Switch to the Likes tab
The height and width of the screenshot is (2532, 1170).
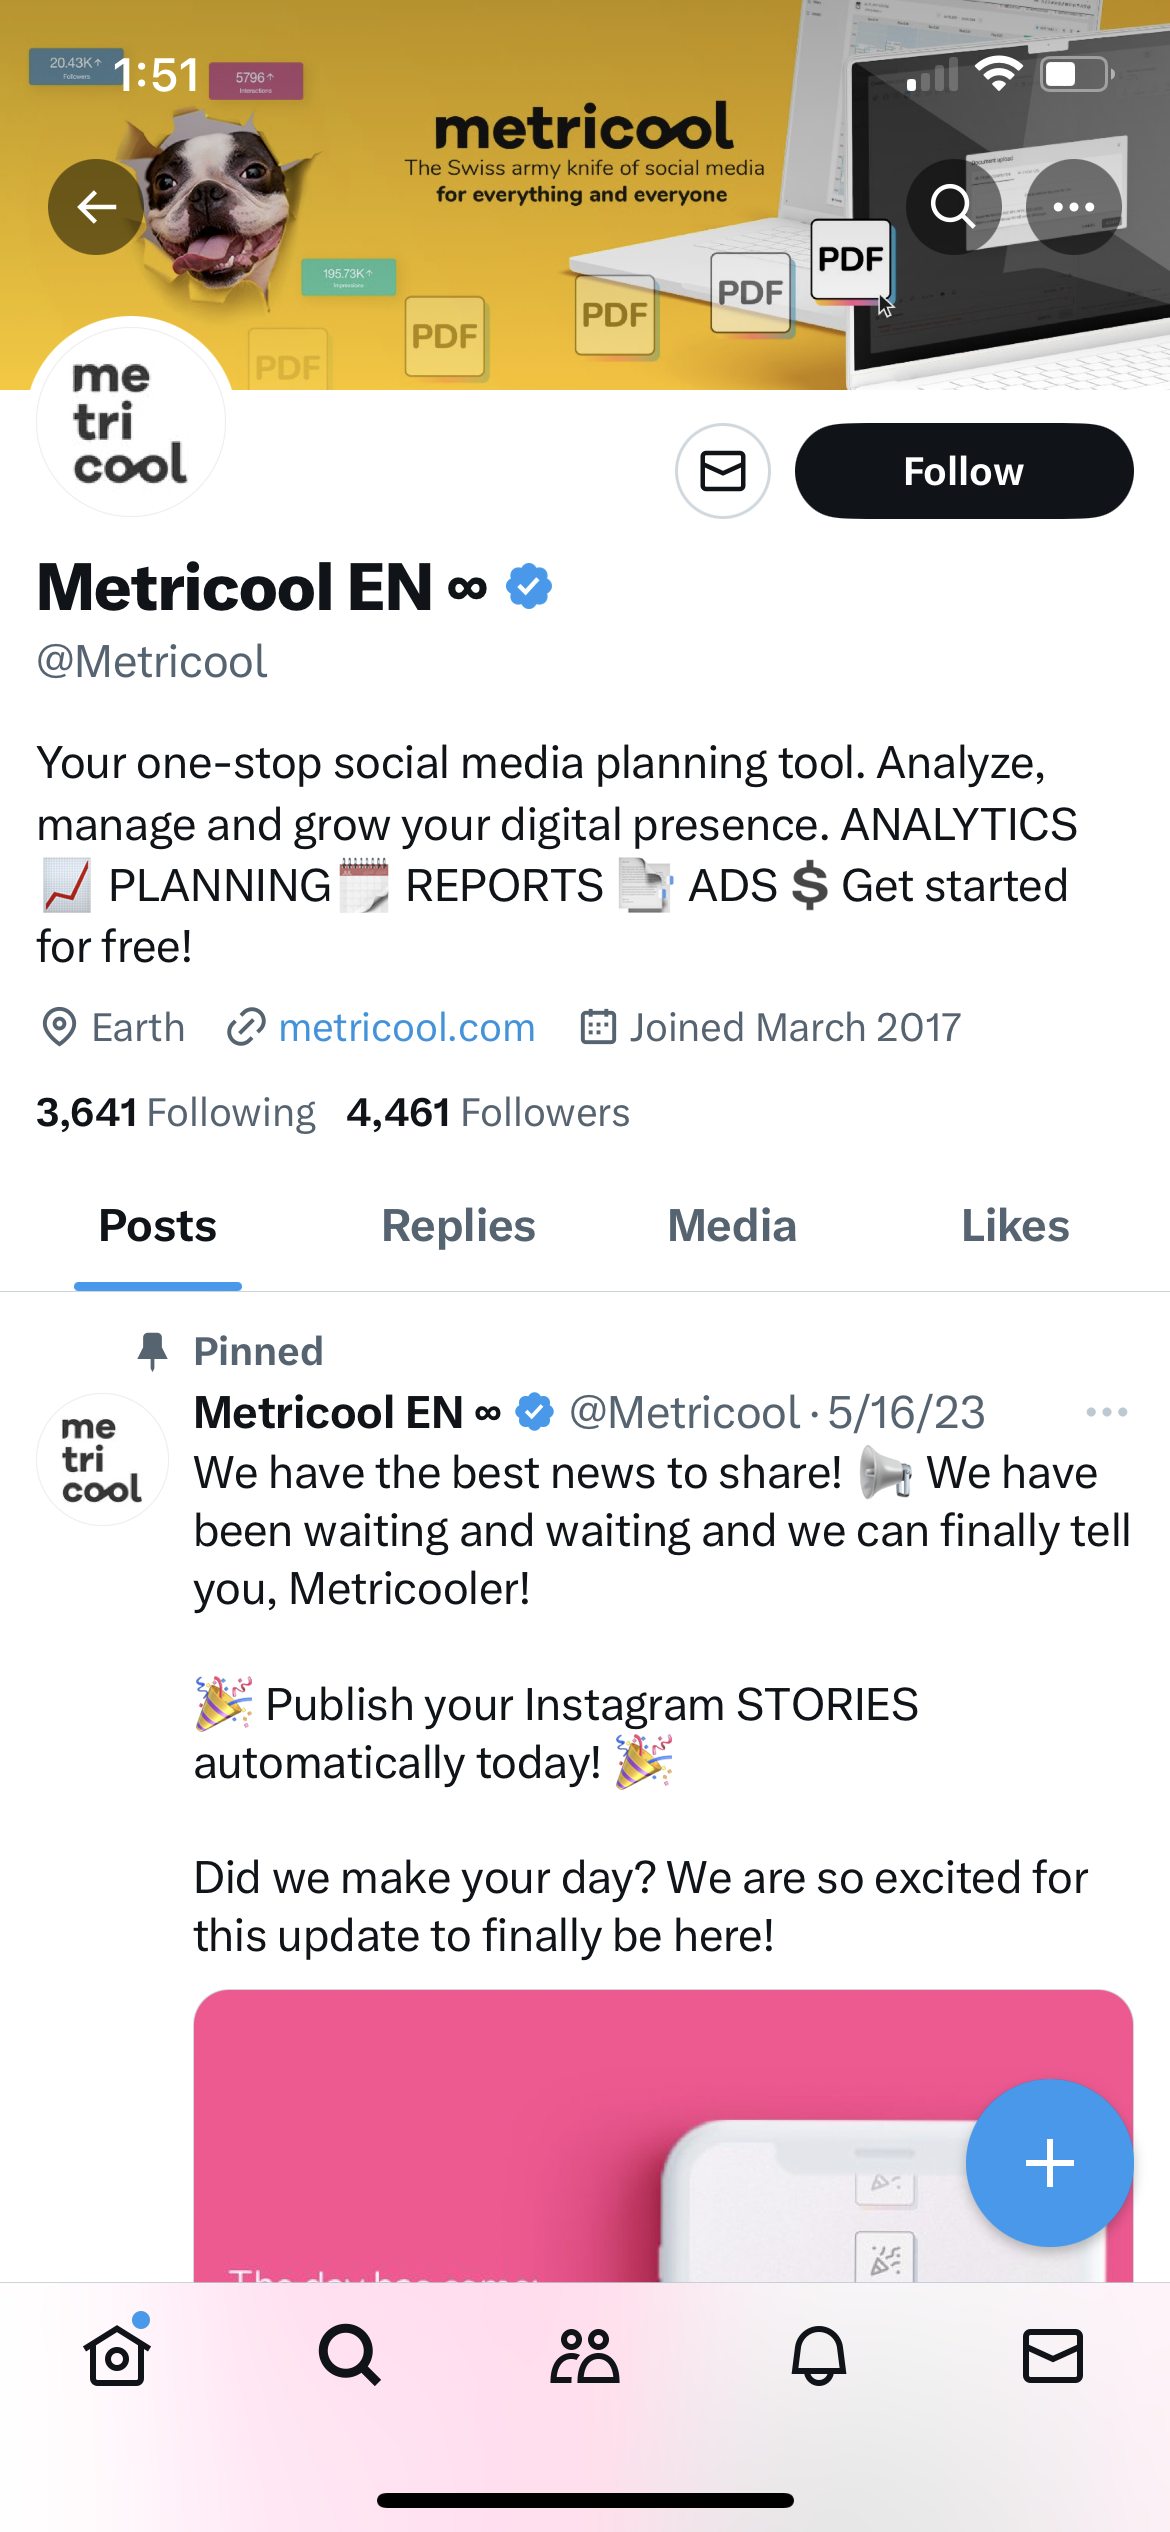click(x=1015, y=1227)
